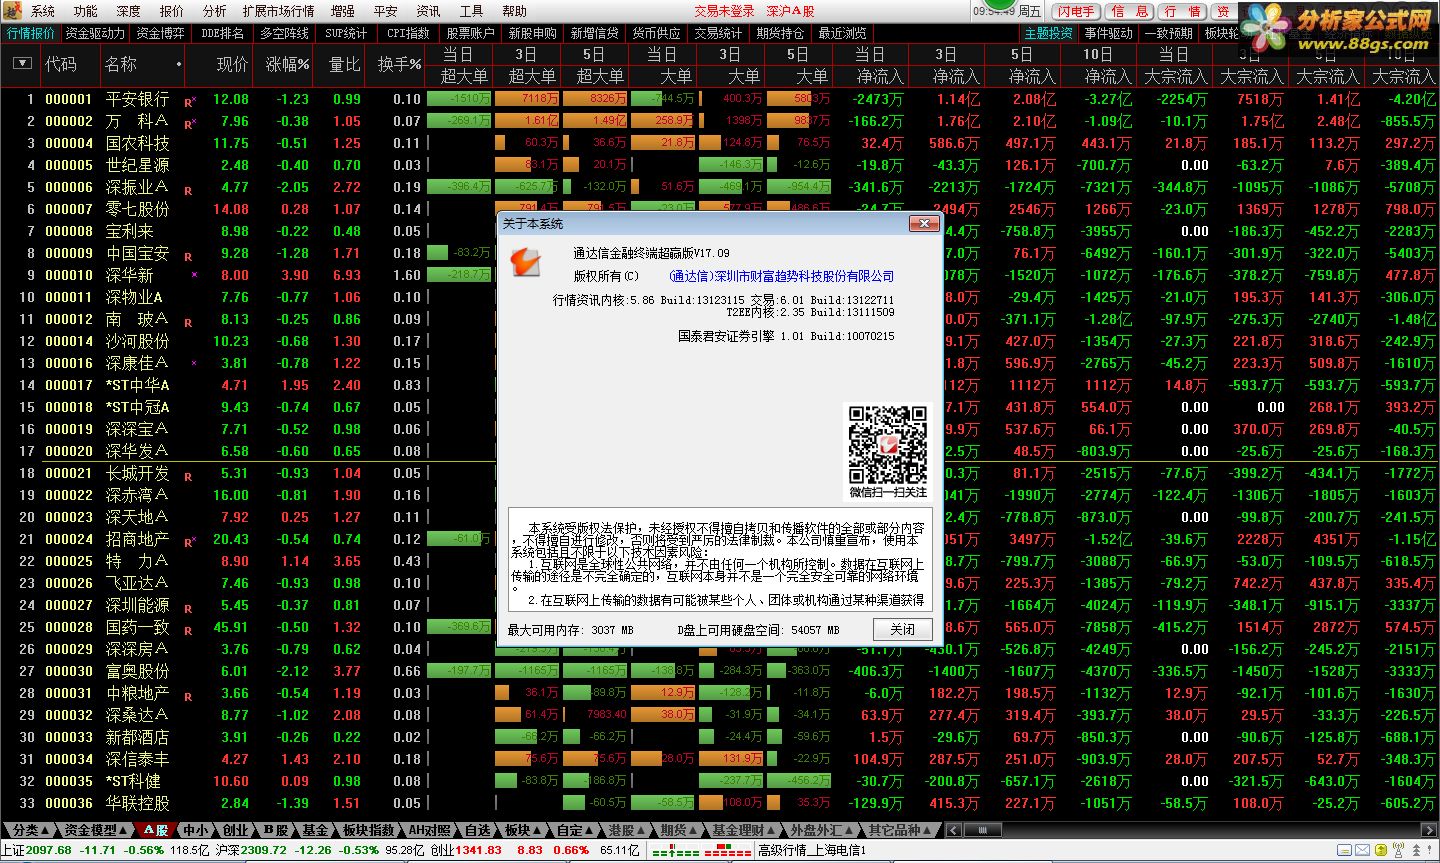Expand the 港股 bottom tab menu
The image size is (1440, 863).
pyautogui.click(x=627, y=830)
